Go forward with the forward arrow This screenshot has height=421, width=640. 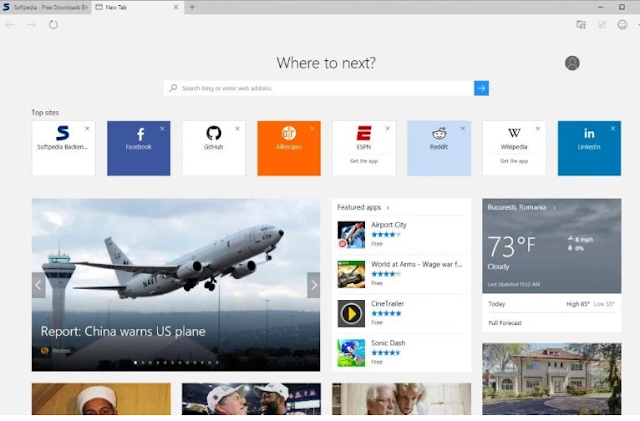31,25
